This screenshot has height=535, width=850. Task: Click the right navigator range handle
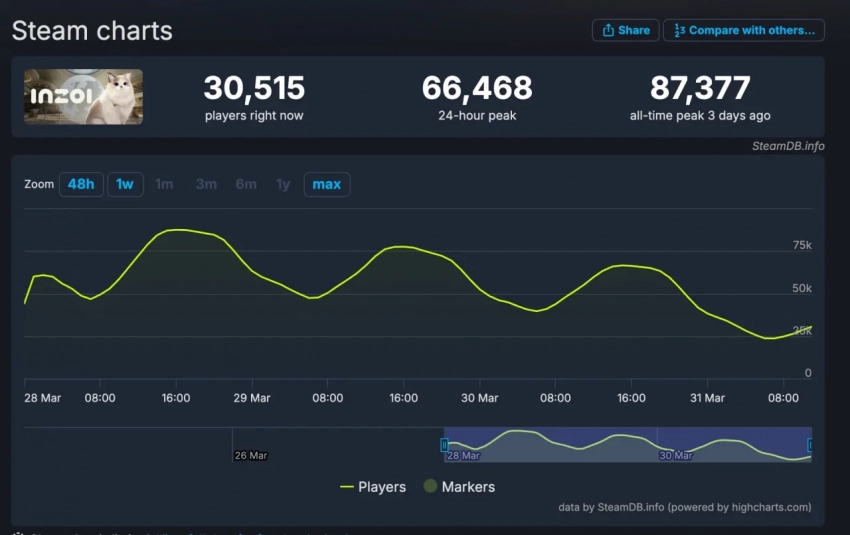tap(810, 444)
